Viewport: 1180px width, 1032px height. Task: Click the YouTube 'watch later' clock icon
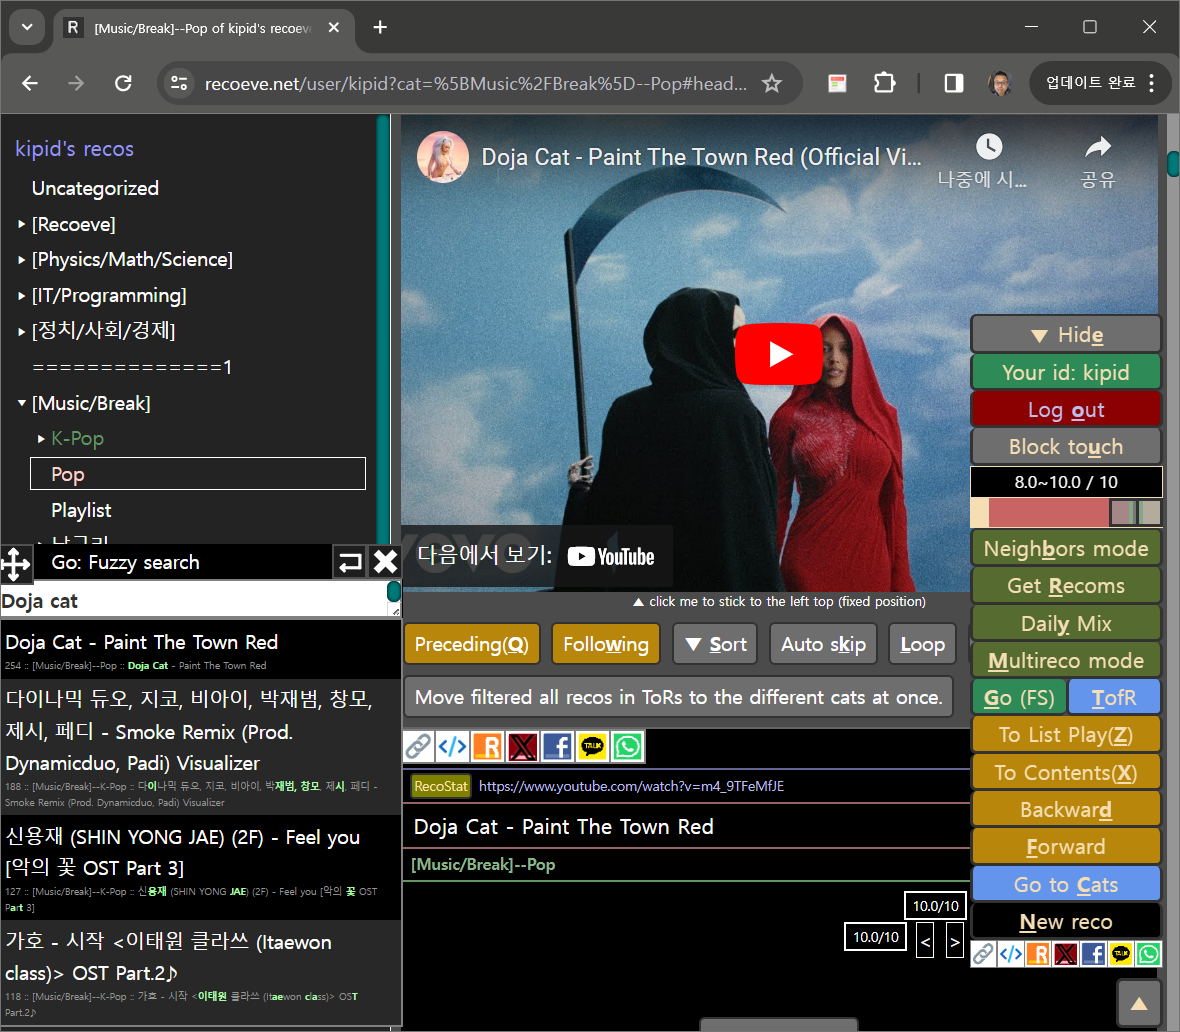[989, 147]
